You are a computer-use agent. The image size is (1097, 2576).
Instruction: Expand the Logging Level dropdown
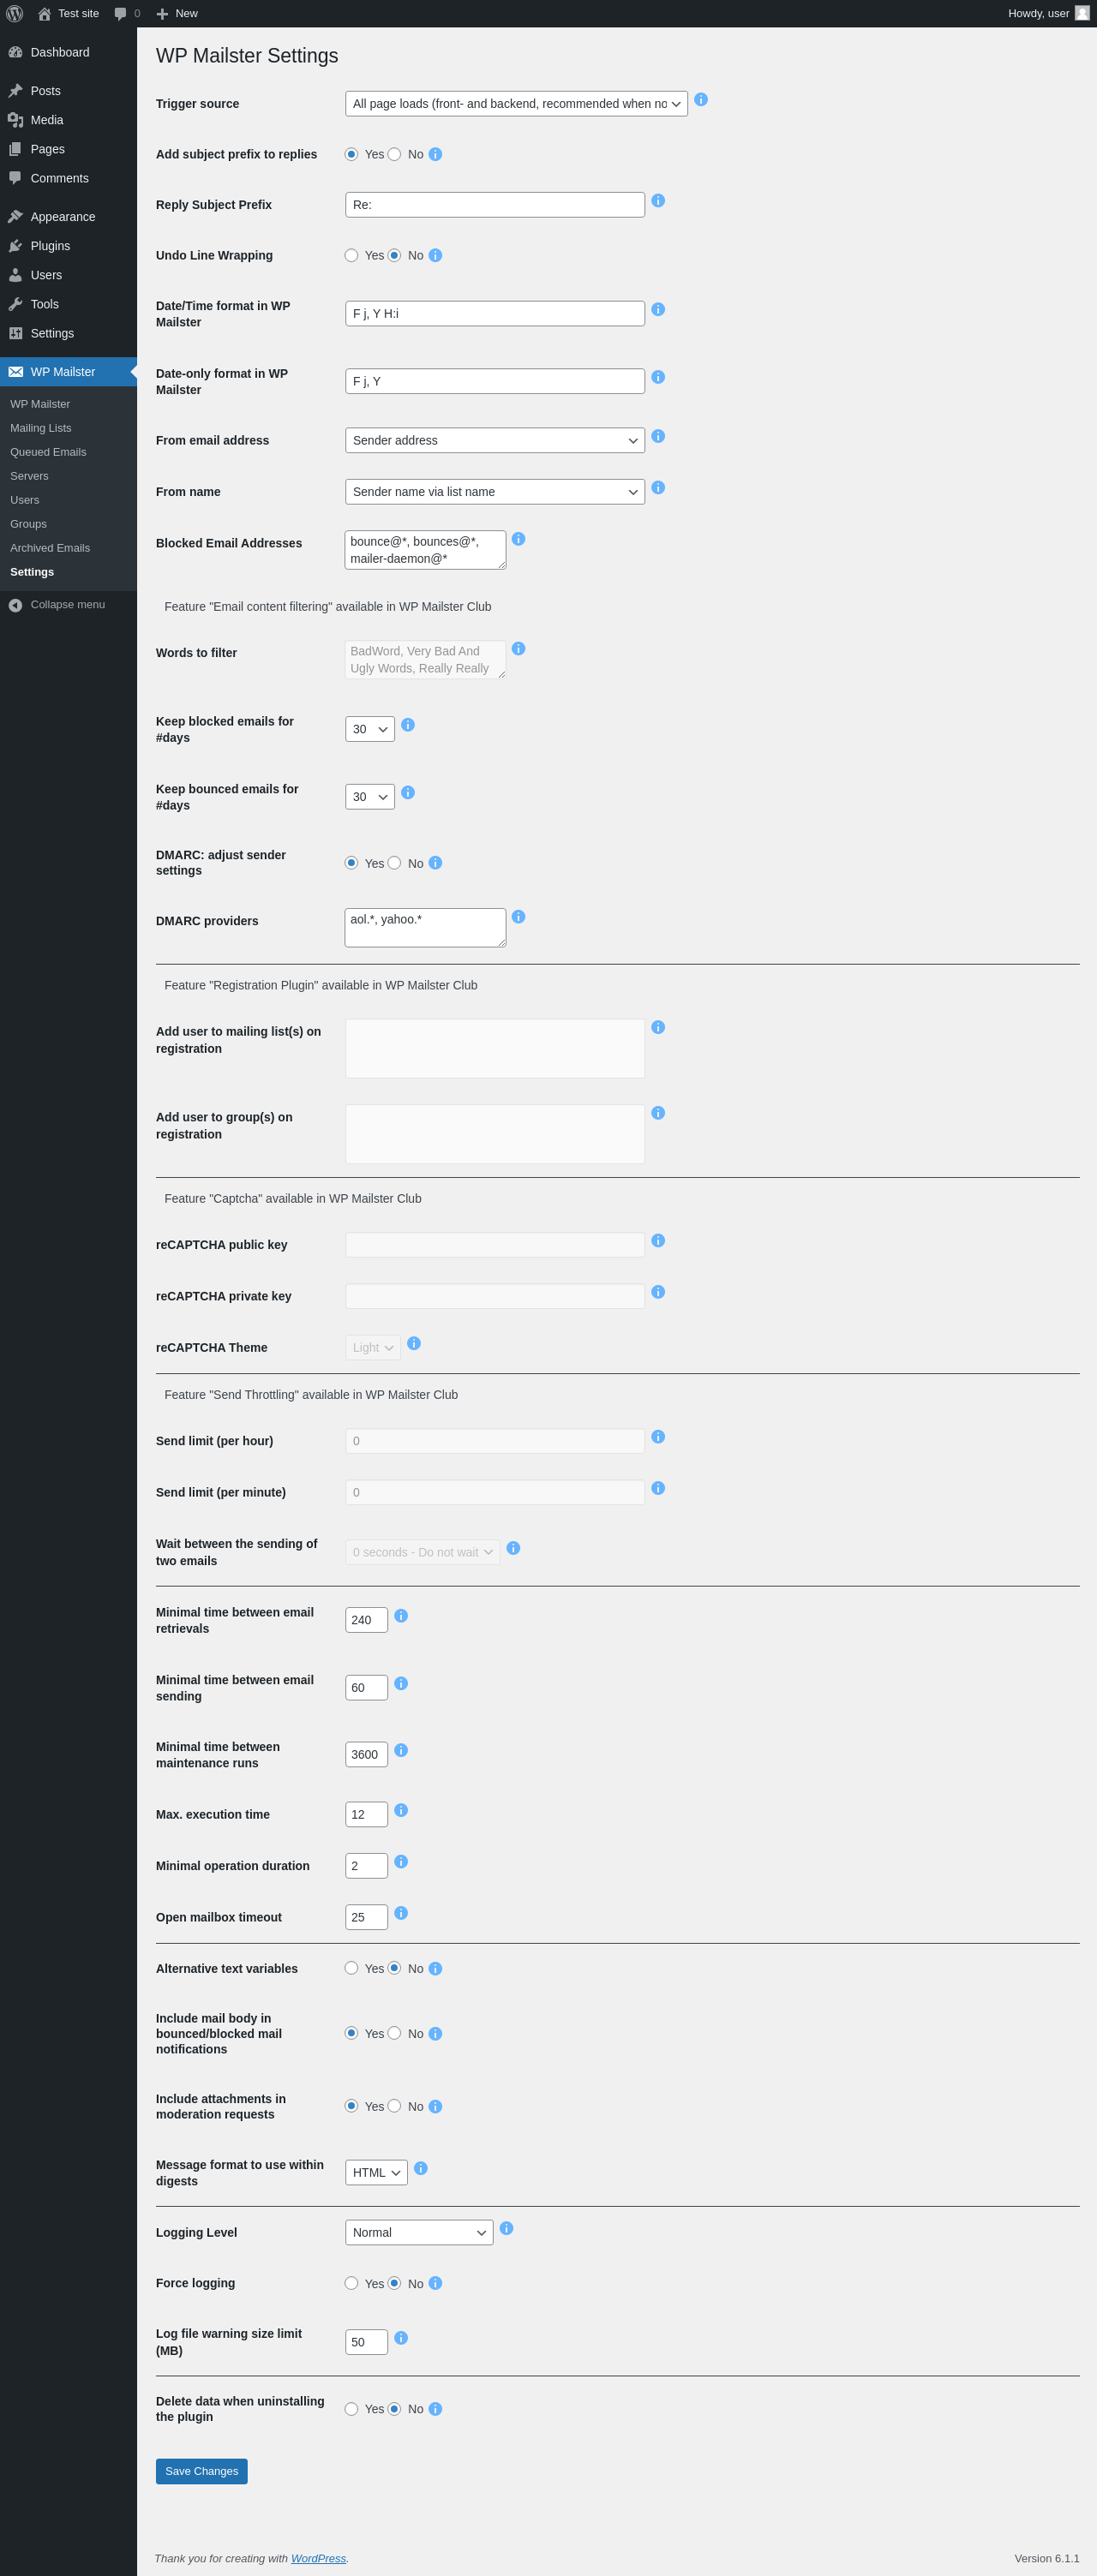click(x=419, y=2232)
